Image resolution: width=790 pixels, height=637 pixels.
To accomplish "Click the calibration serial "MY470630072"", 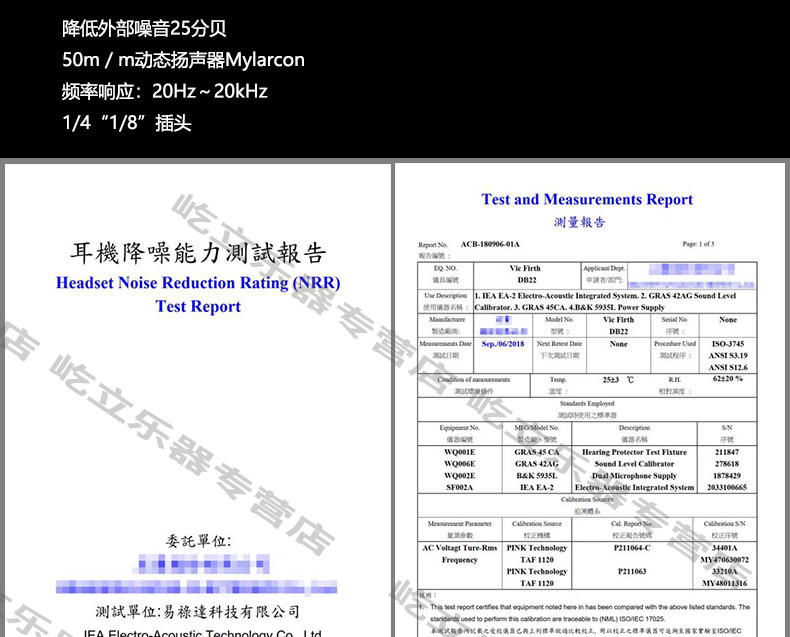I will tap(725, 560).
